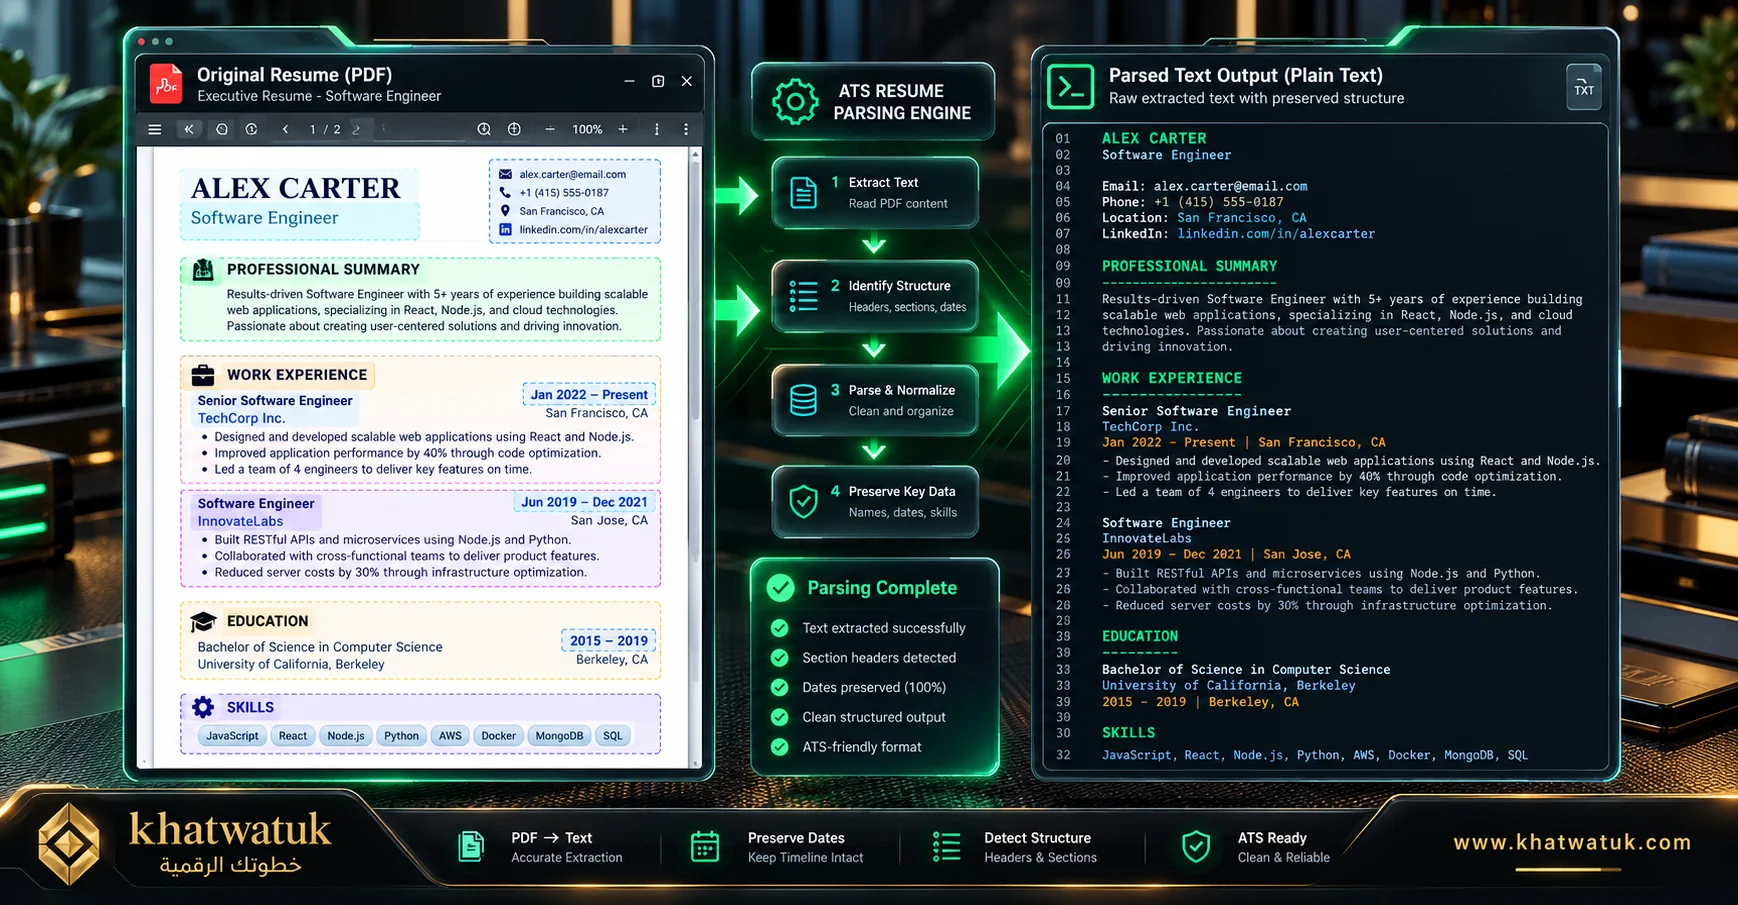Viewport: 1738px width, 905px height.
Task: Select the Parse & Normalize step card
Action: point(875,400)
